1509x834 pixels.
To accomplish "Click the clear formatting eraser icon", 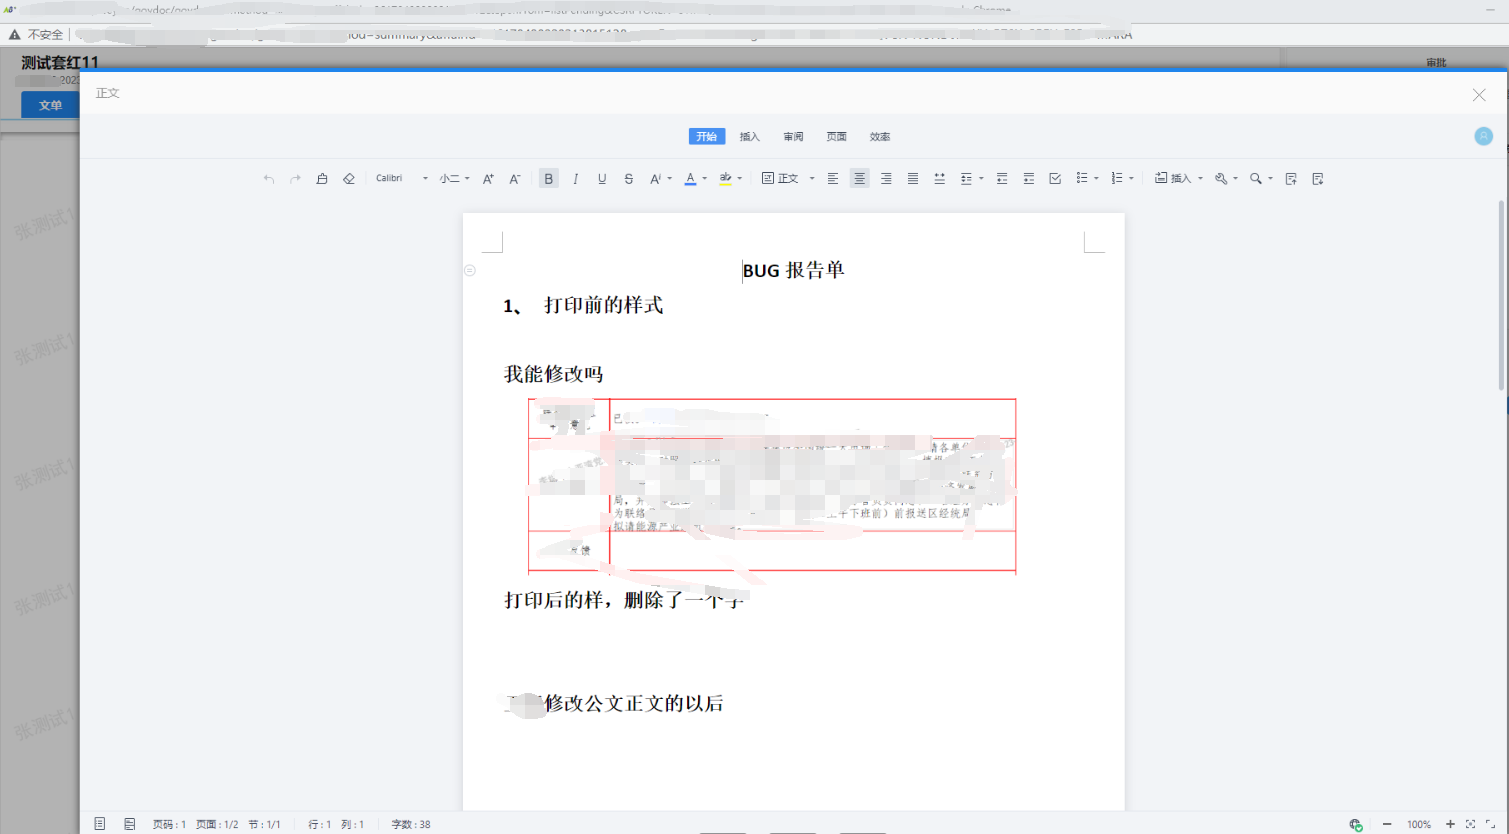I will point(349,179).
